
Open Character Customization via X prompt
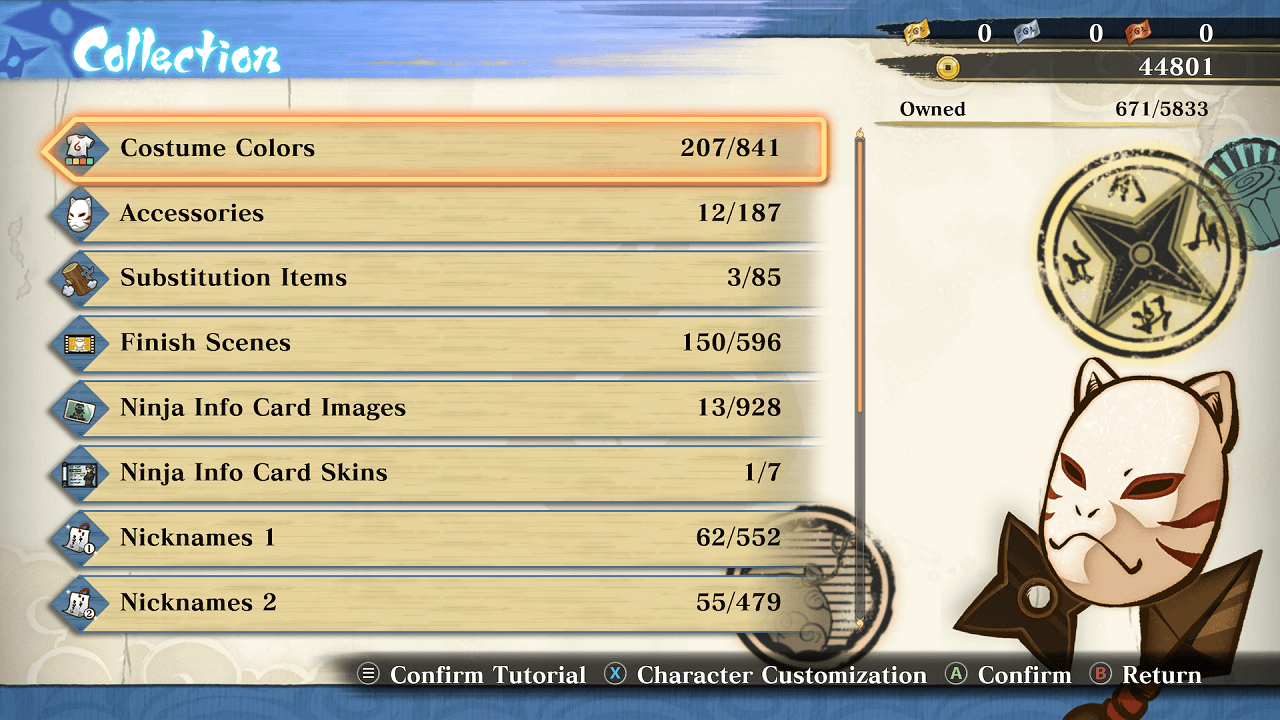[765, 675]
